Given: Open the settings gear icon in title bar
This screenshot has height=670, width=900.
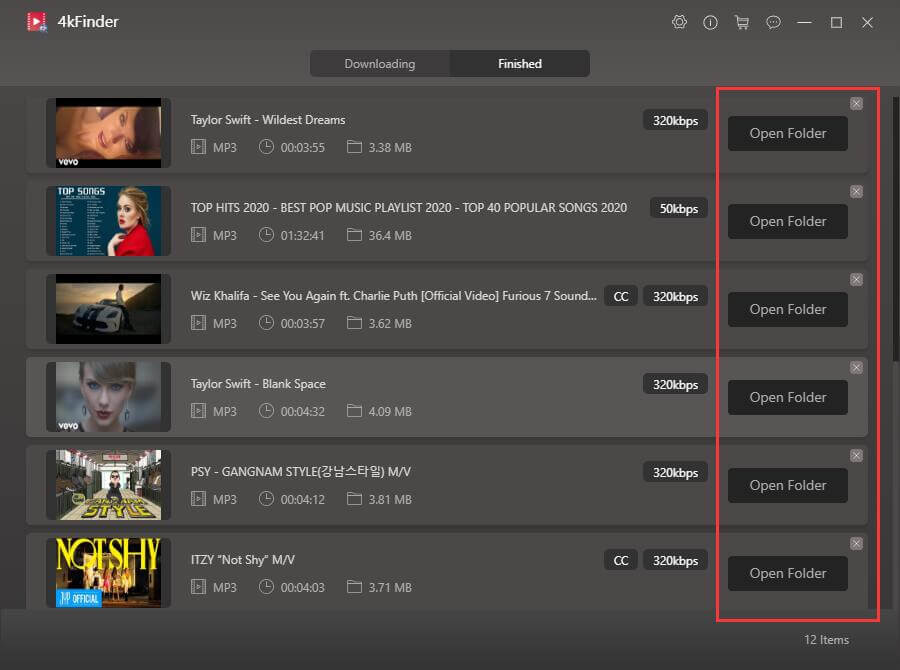Looking at the screenshot, I should 680,22.
